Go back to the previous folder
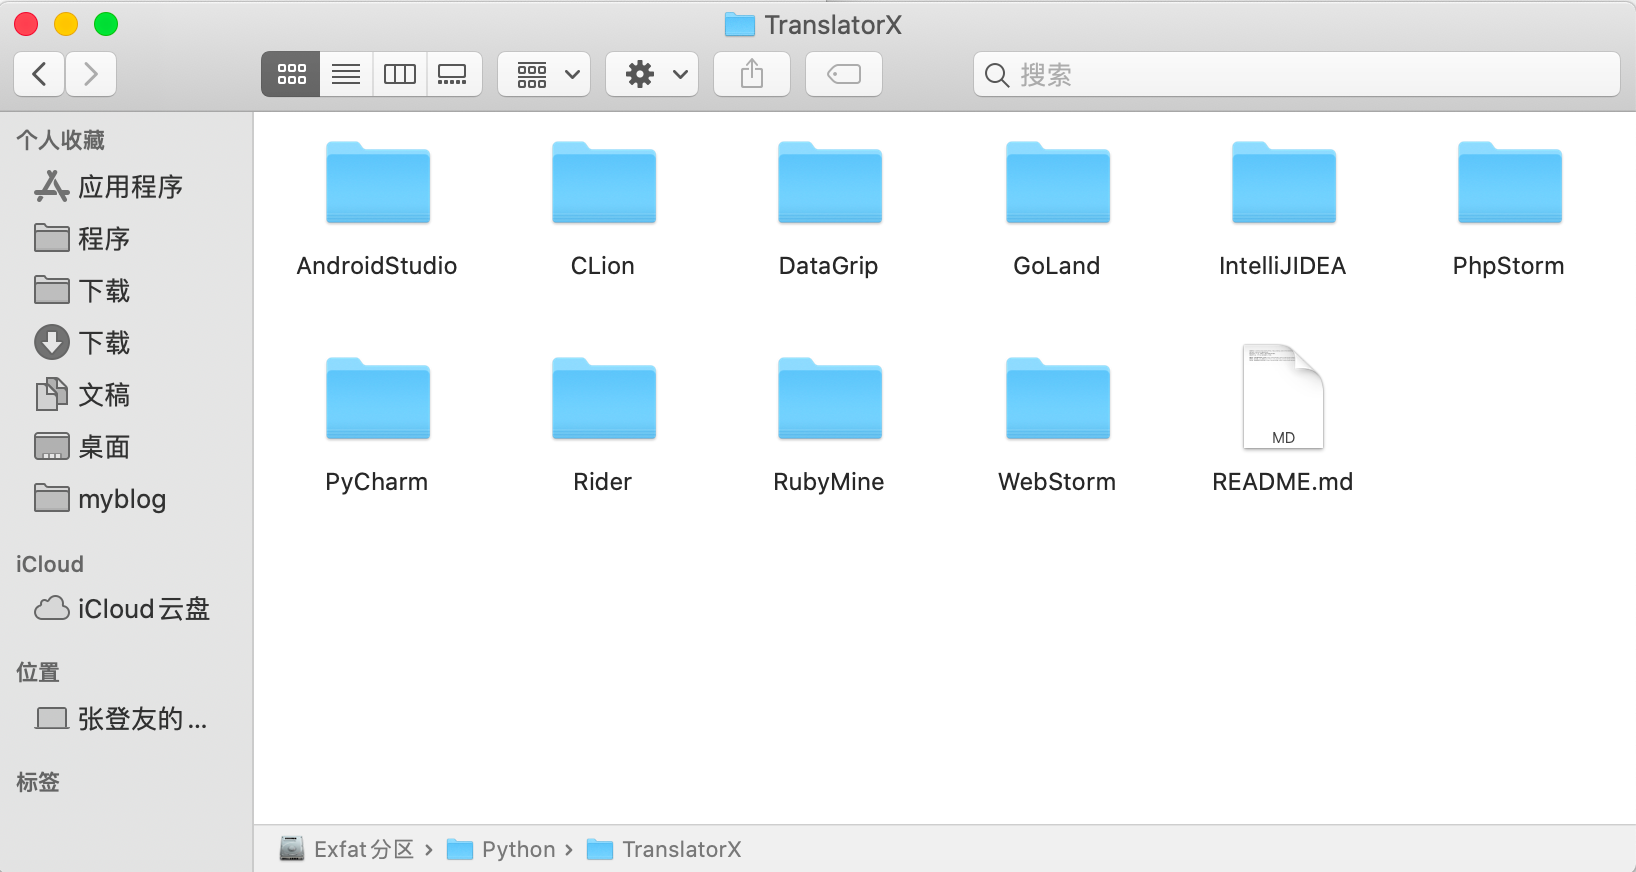This screenshot has width=1636, height=872. [x=40, y=74]
